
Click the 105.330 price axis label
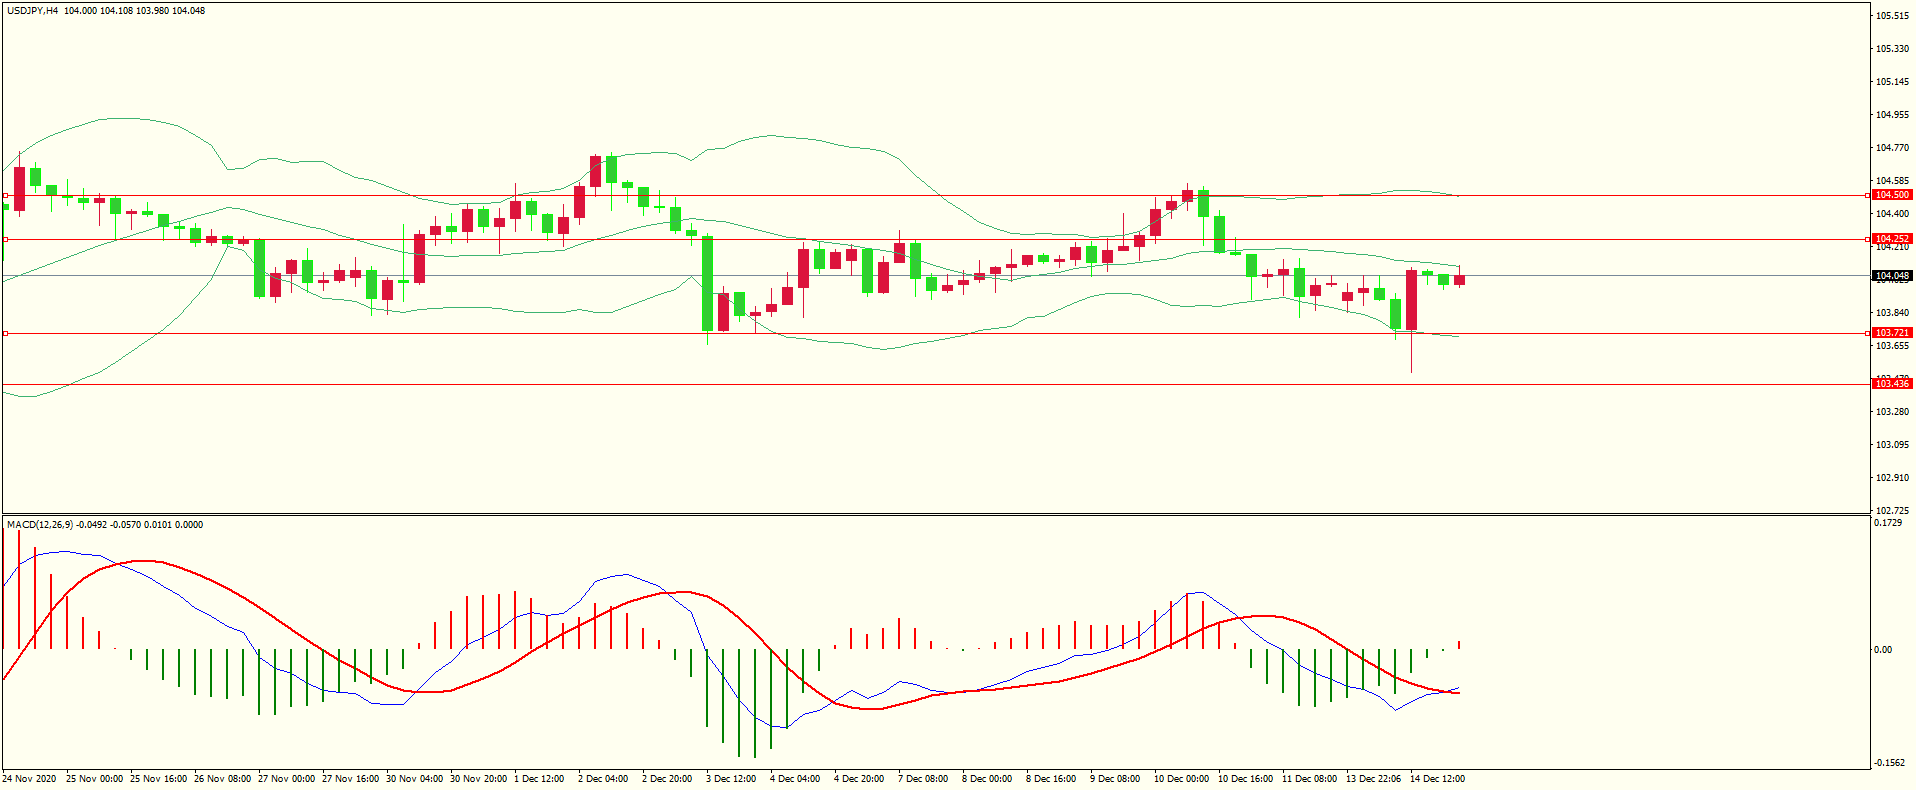pos(1892,49)
